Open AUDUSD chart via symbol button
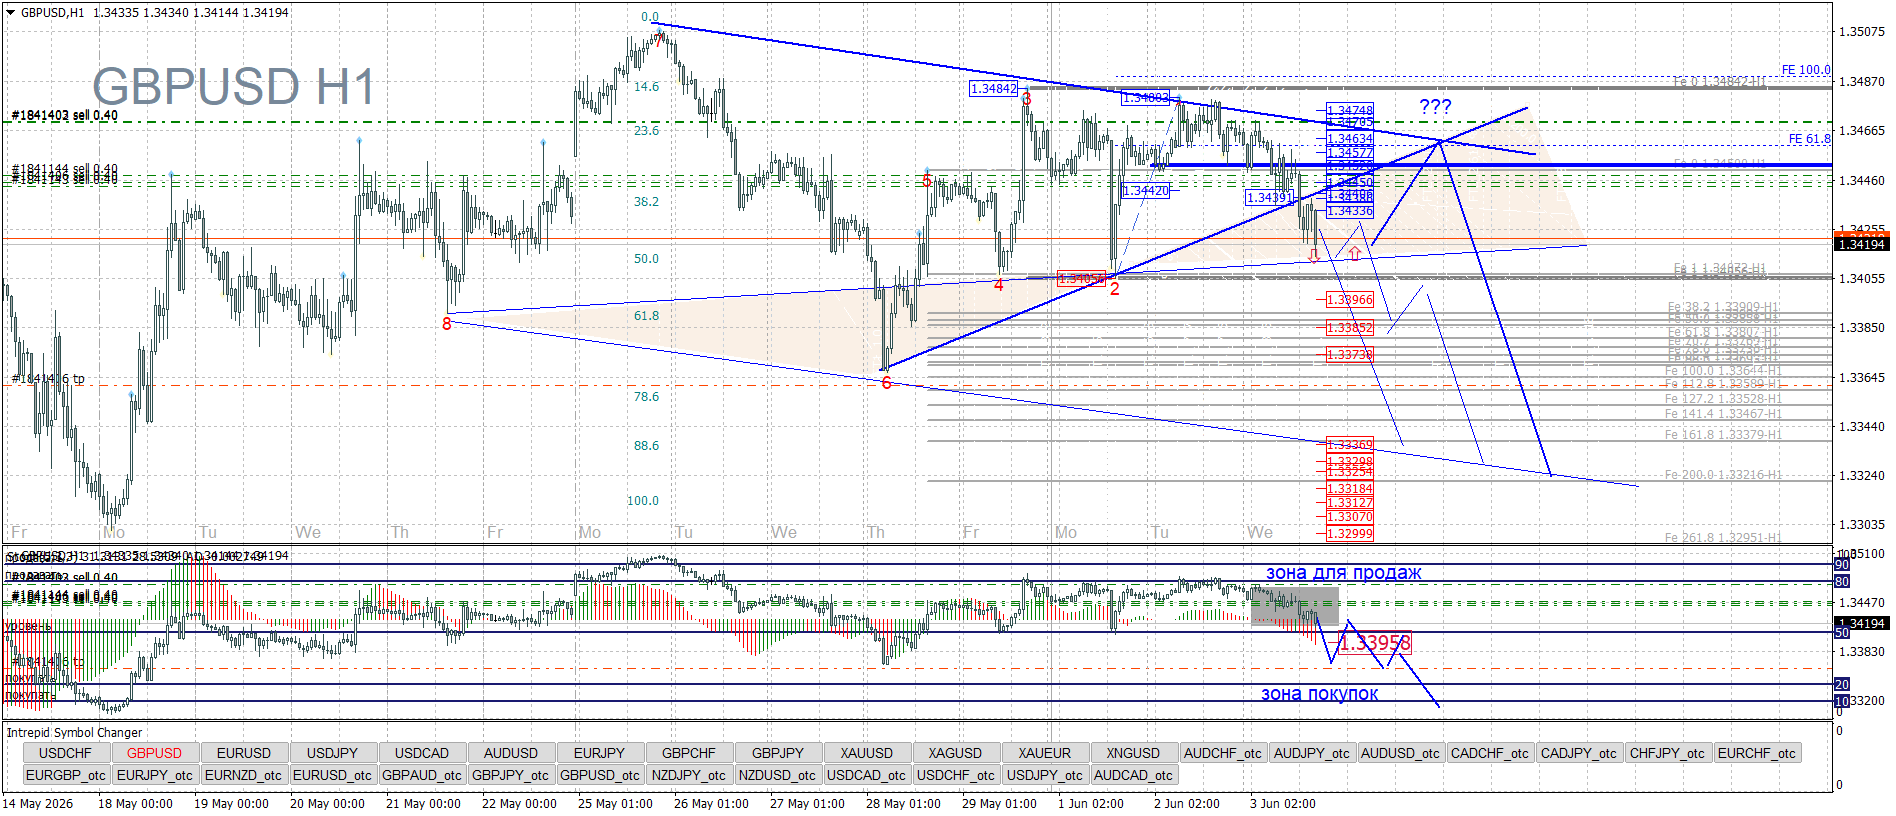The width and height of the screenshot is (1896, 816). point(511,753)
